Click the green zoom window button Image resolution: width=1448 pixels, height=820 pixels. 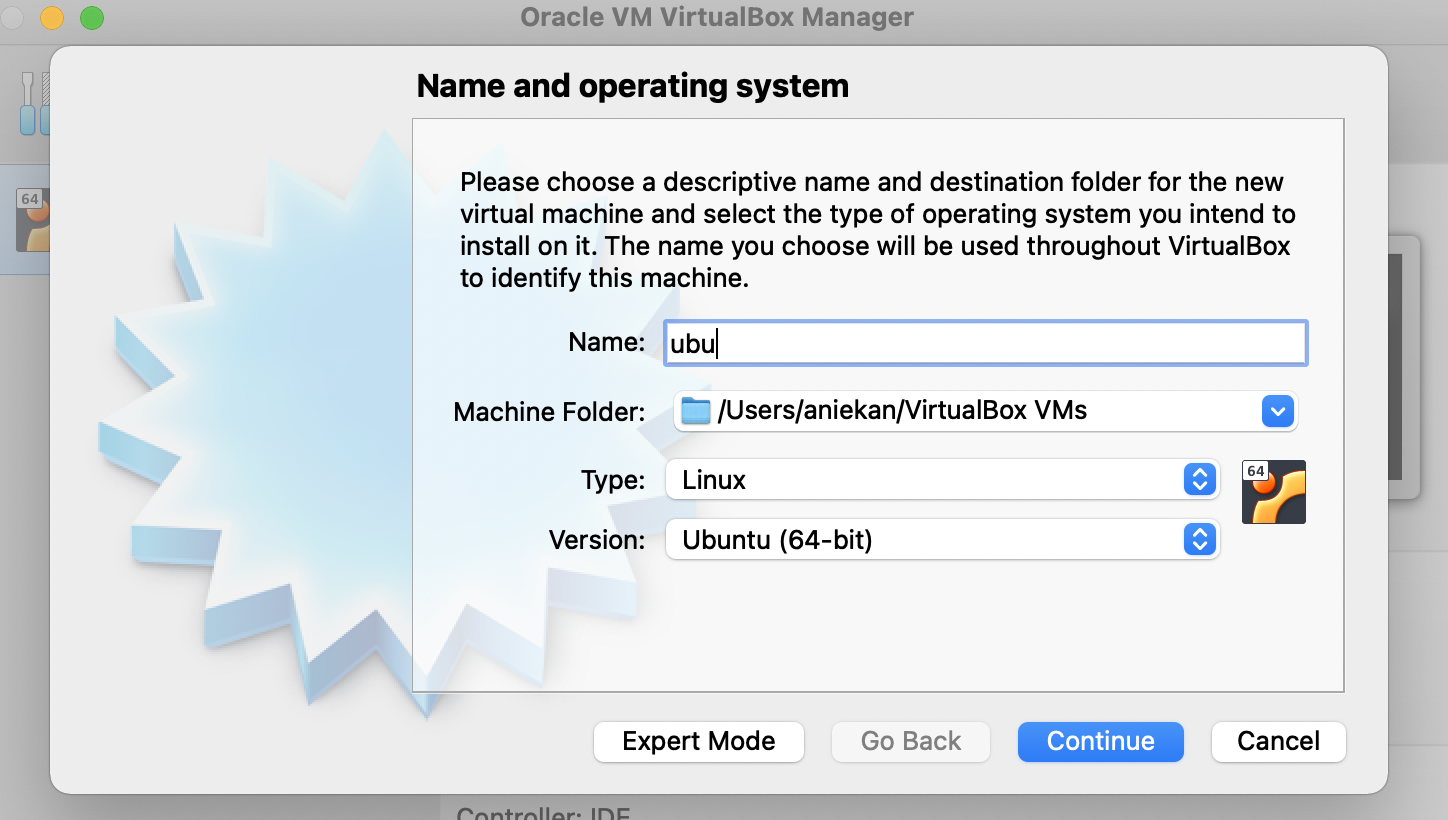pos(91,17)
